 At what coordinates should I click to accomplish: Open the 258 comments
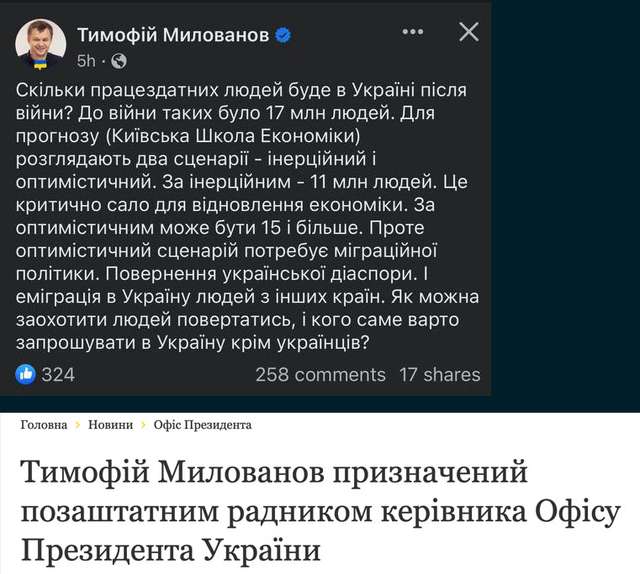(320, 374)
